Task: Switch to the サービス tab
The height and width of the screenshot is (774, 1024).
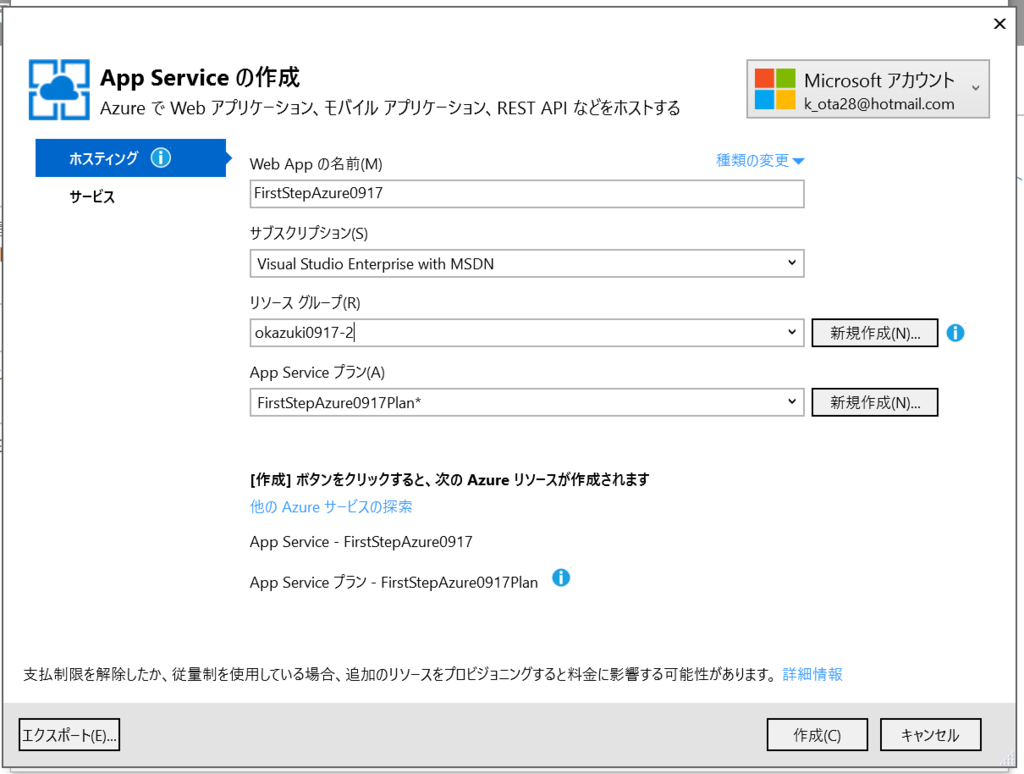Action: tap(92, 197)
